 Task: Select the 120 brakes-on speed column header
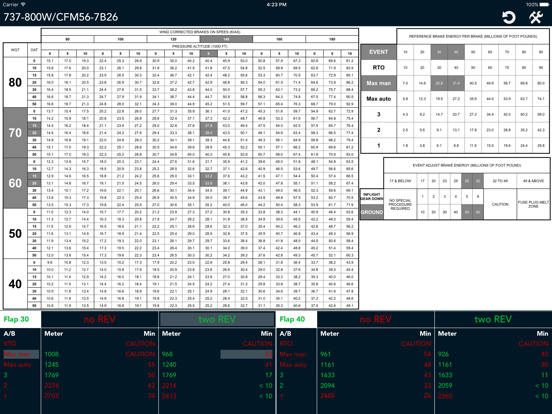[173, 39]
